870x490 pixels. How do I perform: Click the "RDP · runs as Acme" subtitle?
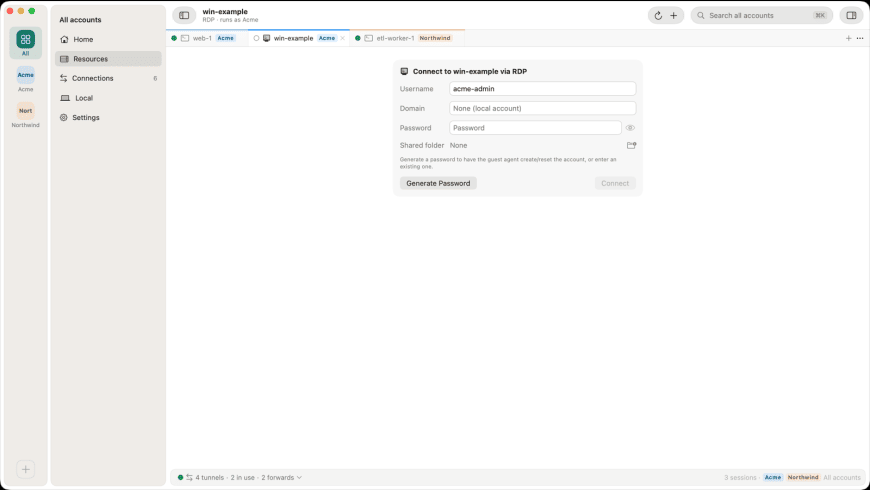click(230, 20)
